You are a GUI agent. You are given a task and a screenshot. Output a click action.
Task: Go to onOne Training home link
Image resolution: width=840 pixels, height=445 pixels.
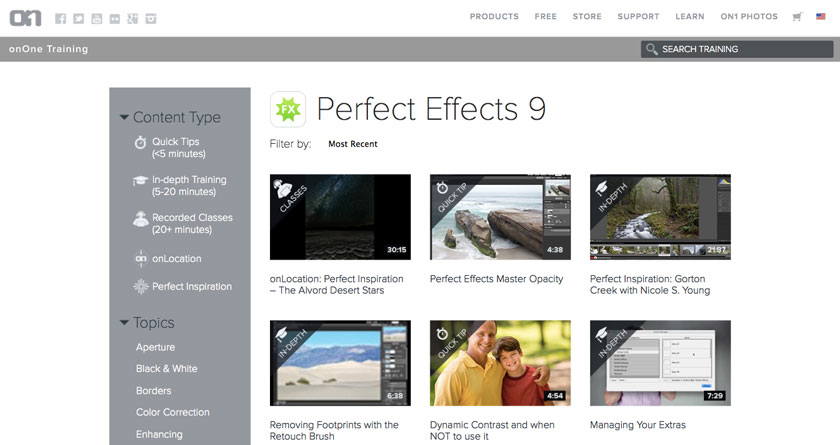48,49
